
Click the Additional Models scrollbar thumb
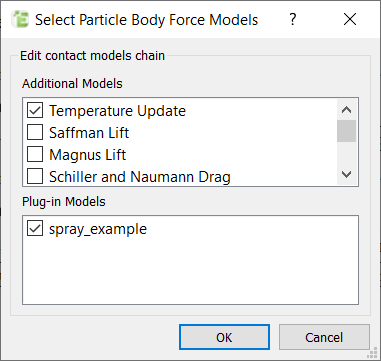(x=347, y=131)
